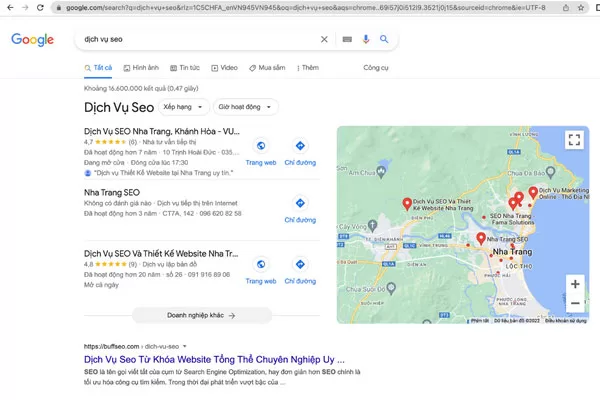600x400 pixels.
Task: Expand the map to fullscreen
Action: [x=574, y=140]
